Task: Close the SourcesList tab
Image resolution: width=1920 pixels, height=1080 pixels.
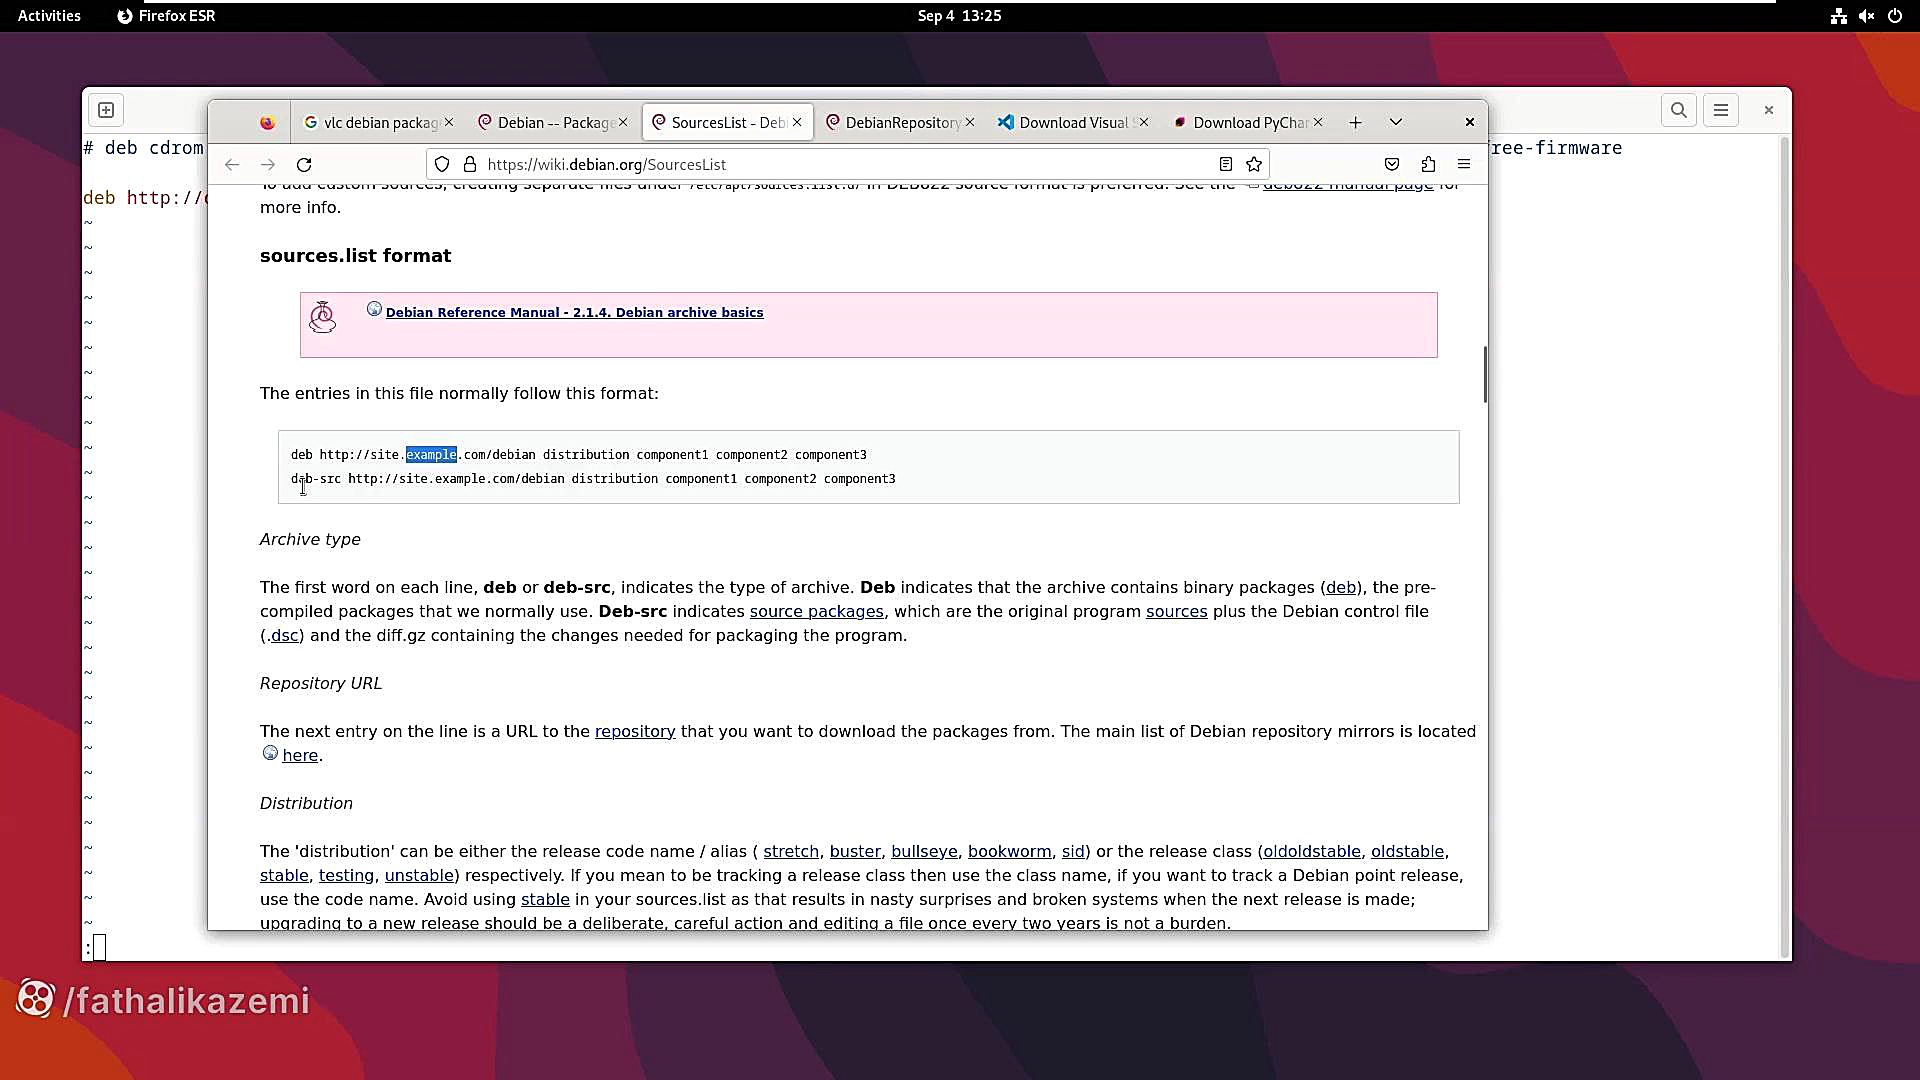Action: (x=797, y=122)
